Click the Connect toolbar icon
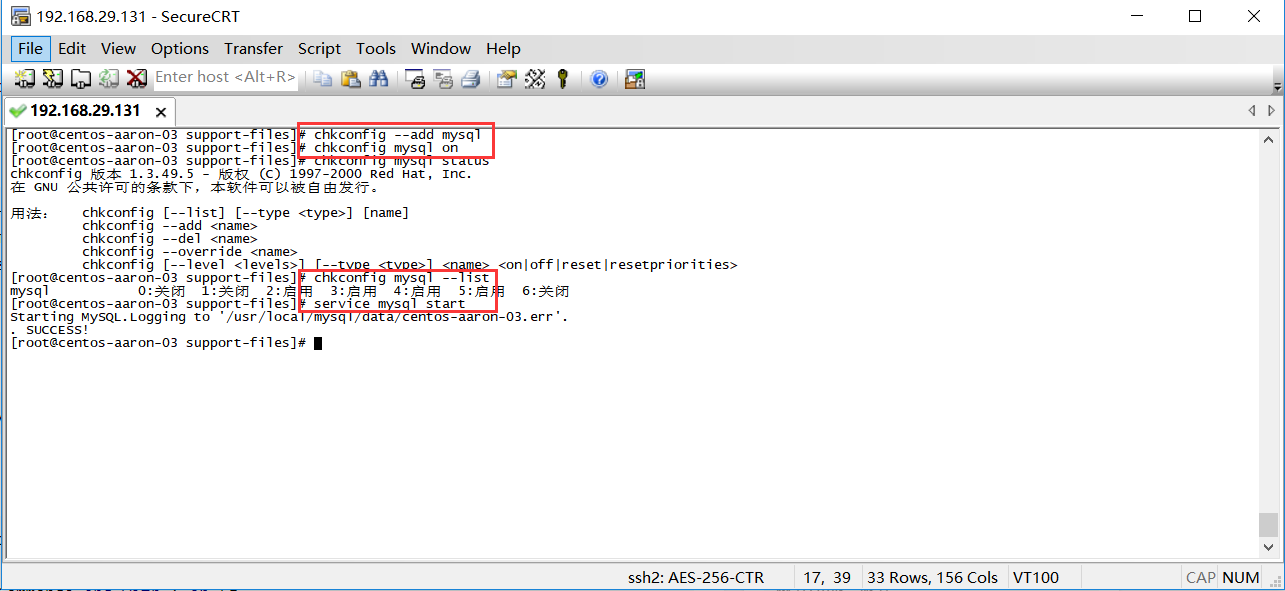Viewport: 1285px width, 591px height. click(25, 78)
